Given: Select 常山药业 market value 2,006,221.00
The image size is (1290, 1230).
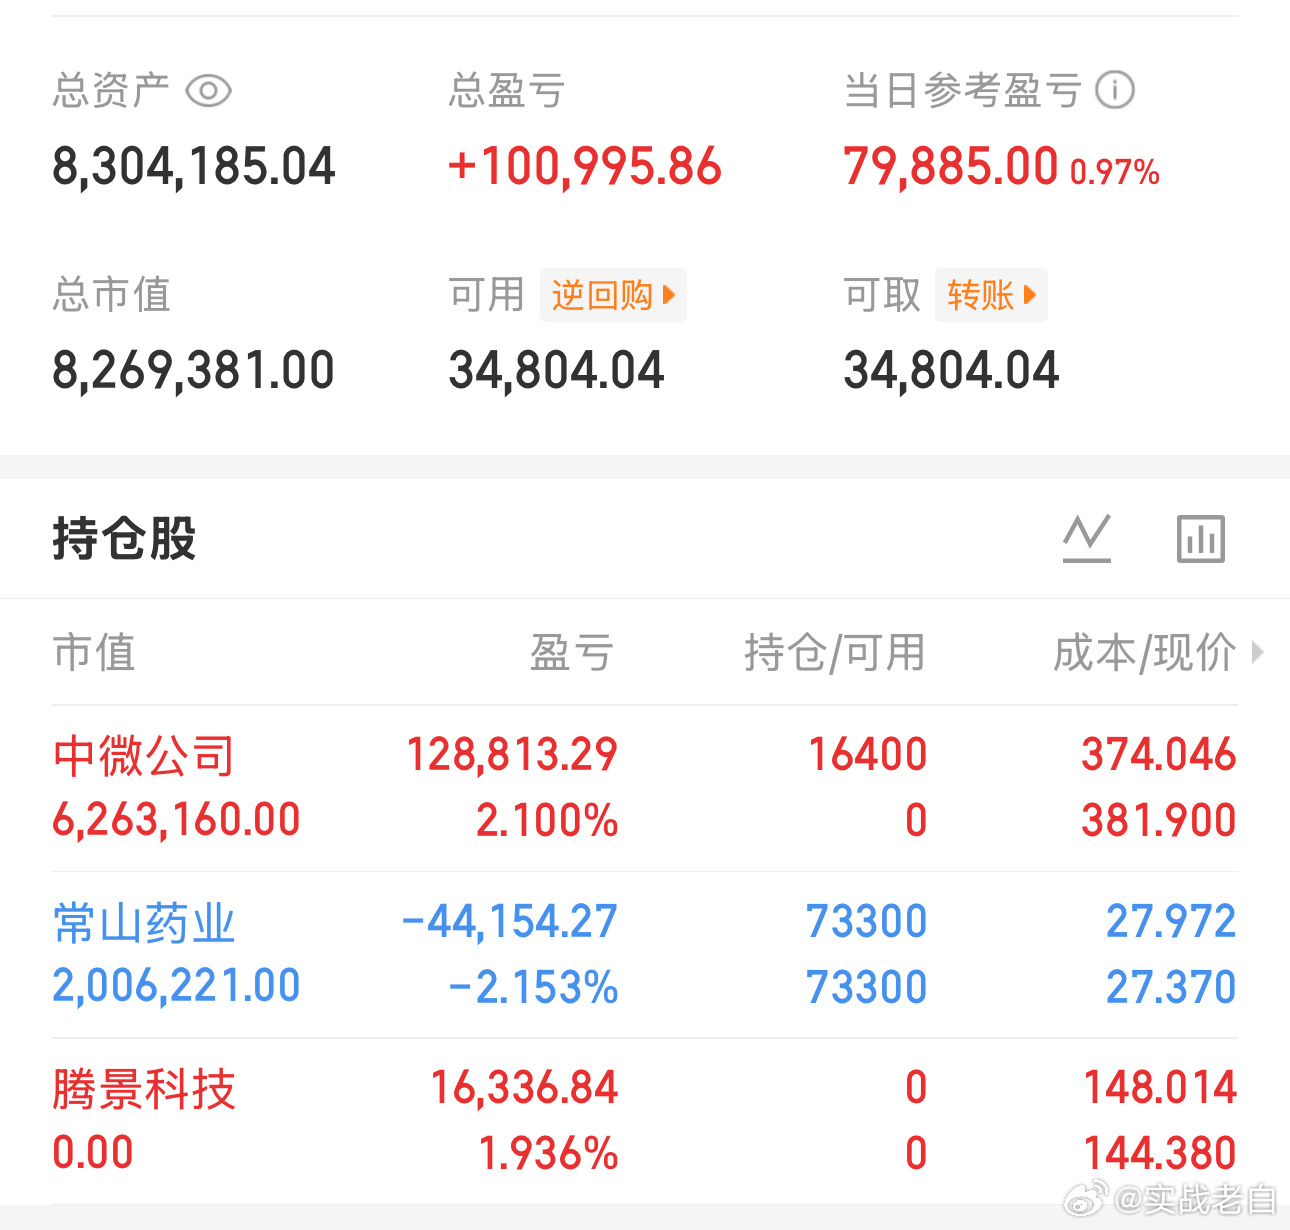Looking at the screenshot, I should pos(176,986).
